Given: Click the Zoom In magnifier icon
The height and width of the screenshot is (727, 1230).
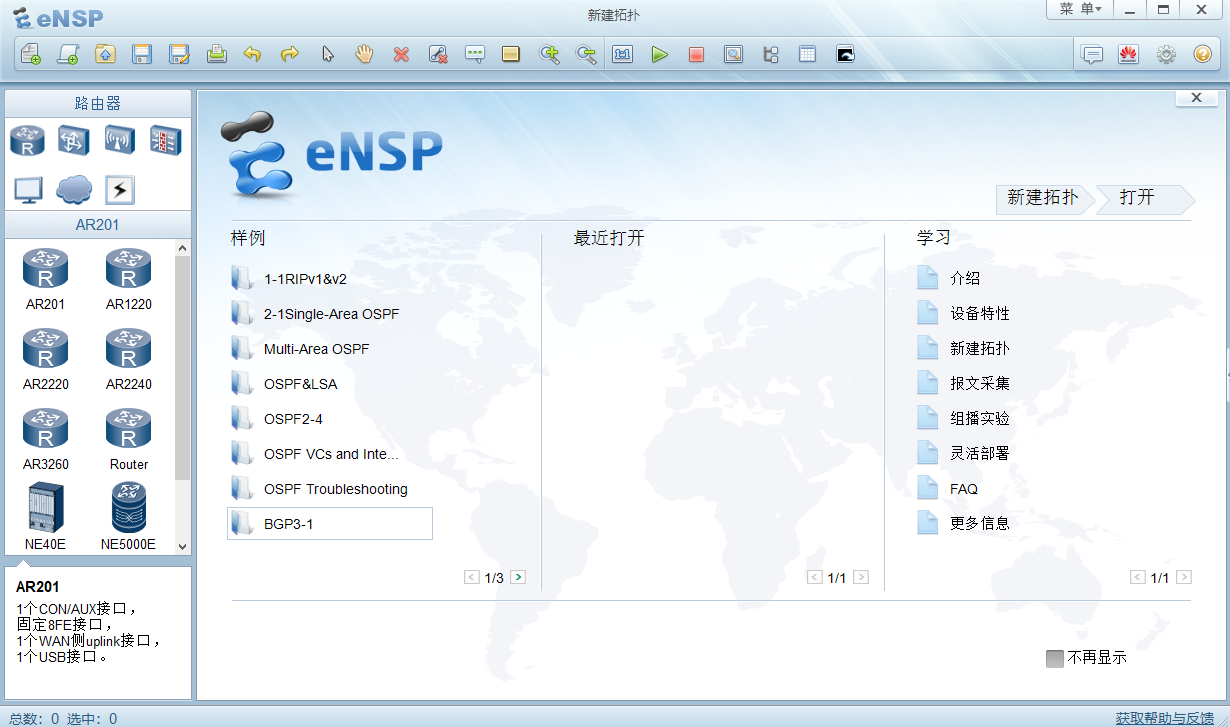Looking at the screenshot, I should click(x=549, y=54).
